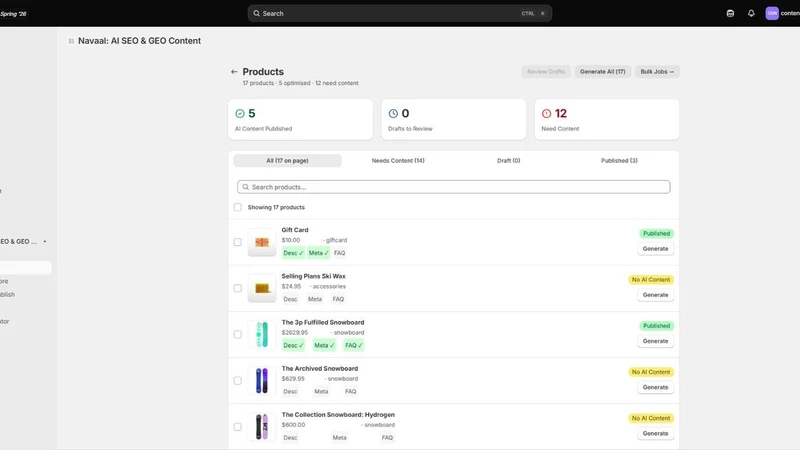
Task: Click the AI Content Published stat card
Action: pos(301,119)
